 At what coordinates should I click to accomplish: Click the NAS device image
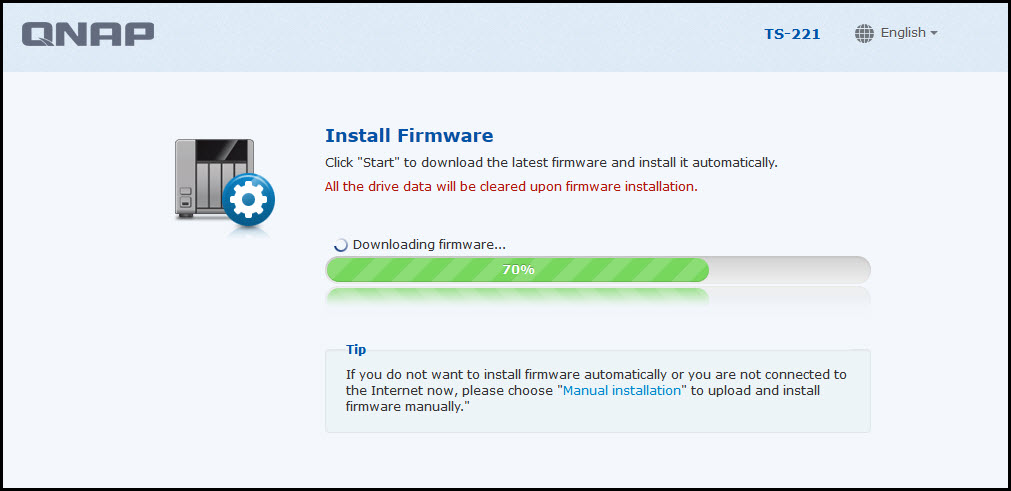tap(215, 180)
